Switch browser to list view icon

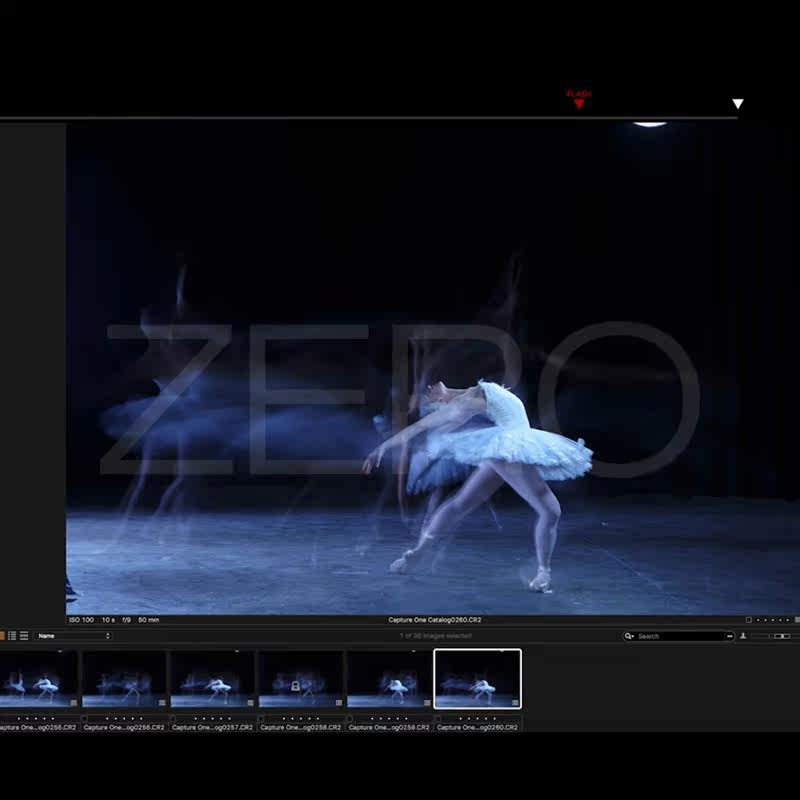[13, 636]
